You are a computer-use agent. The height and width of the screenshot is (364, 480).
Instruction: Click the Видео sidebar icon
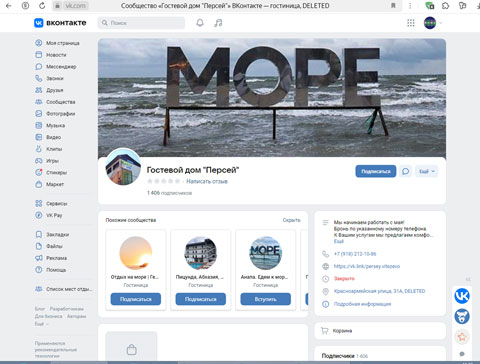[39, 137]
